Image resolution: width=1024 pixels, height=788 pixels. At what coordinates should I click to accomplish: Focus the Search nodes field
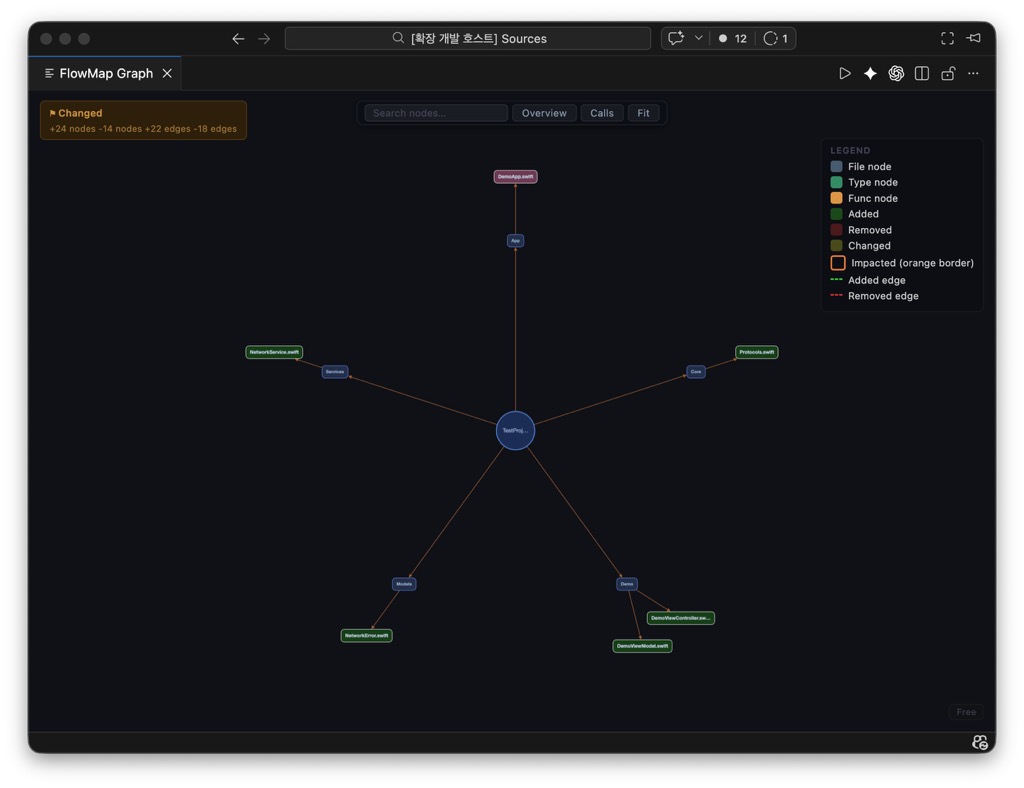[x=436, y=113]
